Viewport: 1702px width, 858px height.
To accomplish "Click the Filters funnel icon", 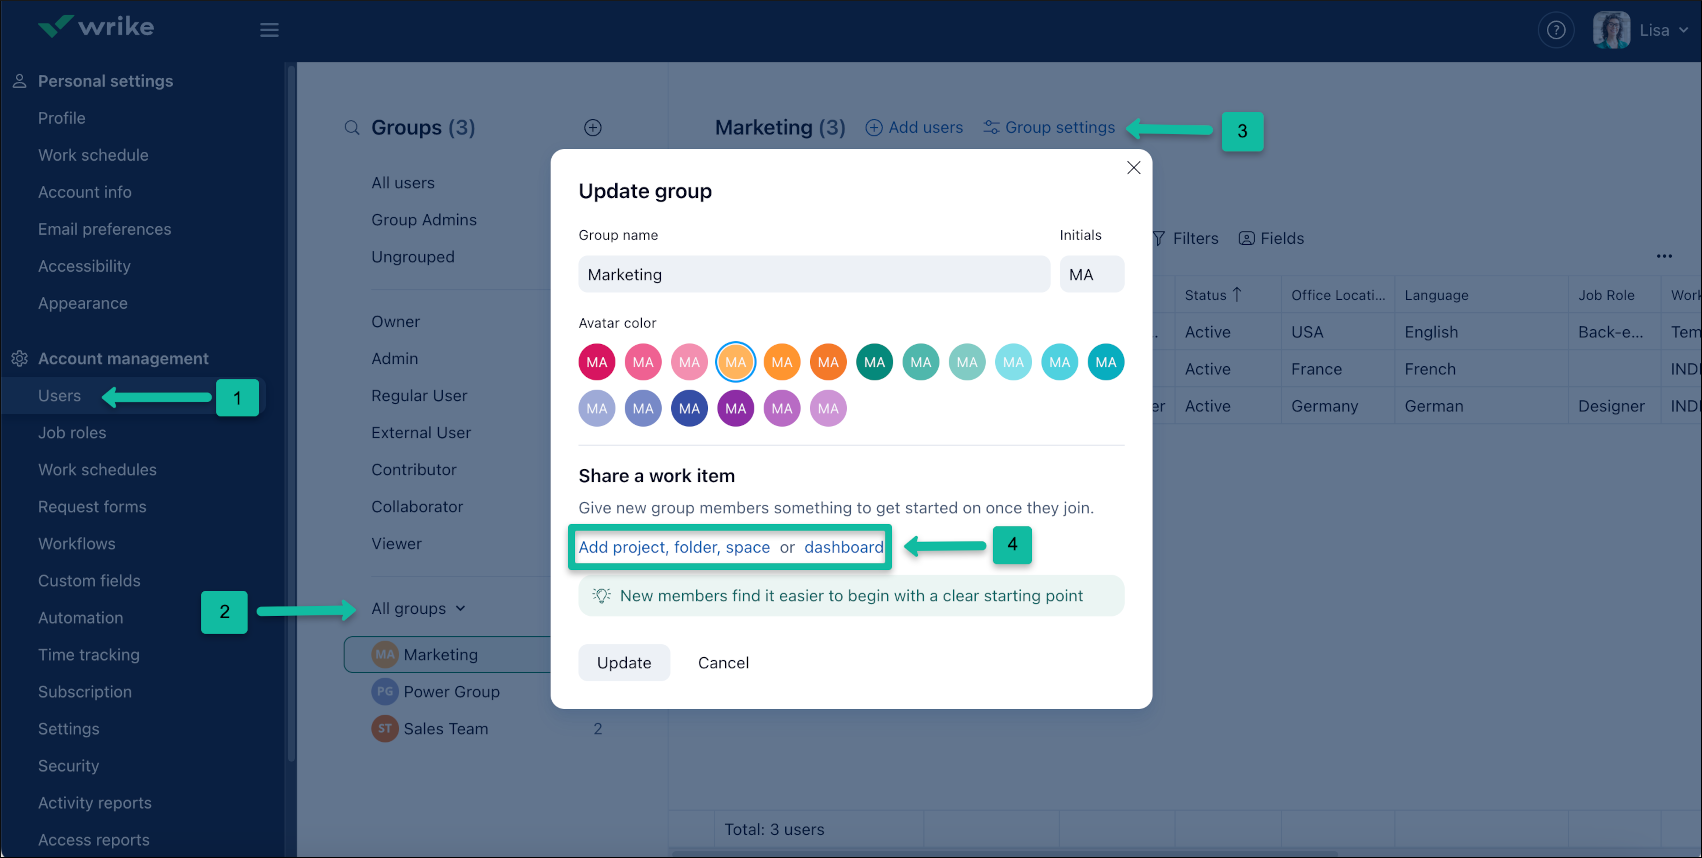I will 1159,238.
